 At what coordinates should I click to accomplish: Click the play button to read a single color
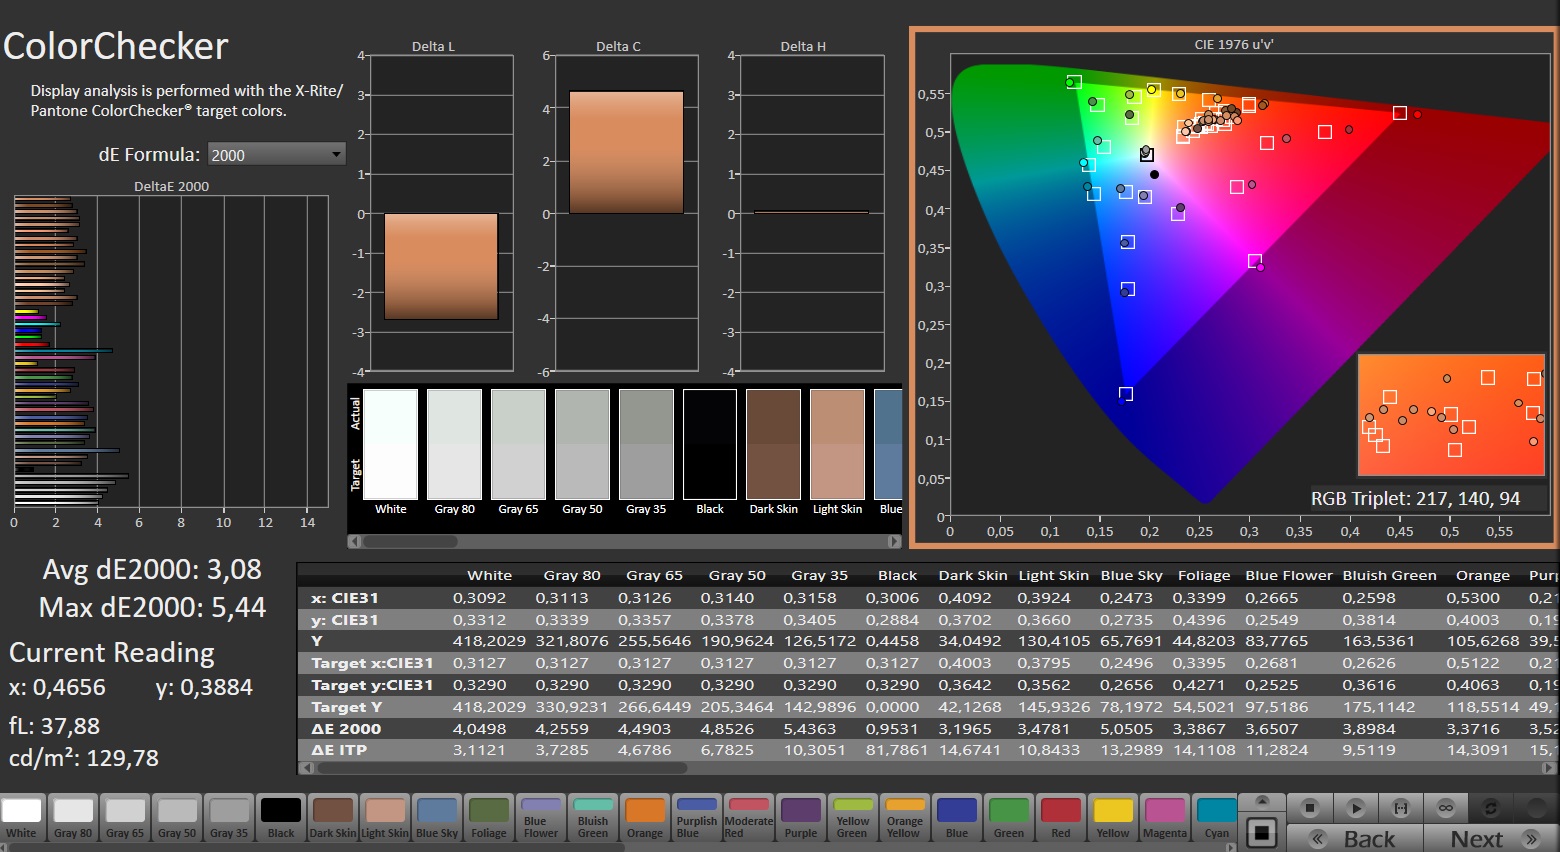(1356, 807)
